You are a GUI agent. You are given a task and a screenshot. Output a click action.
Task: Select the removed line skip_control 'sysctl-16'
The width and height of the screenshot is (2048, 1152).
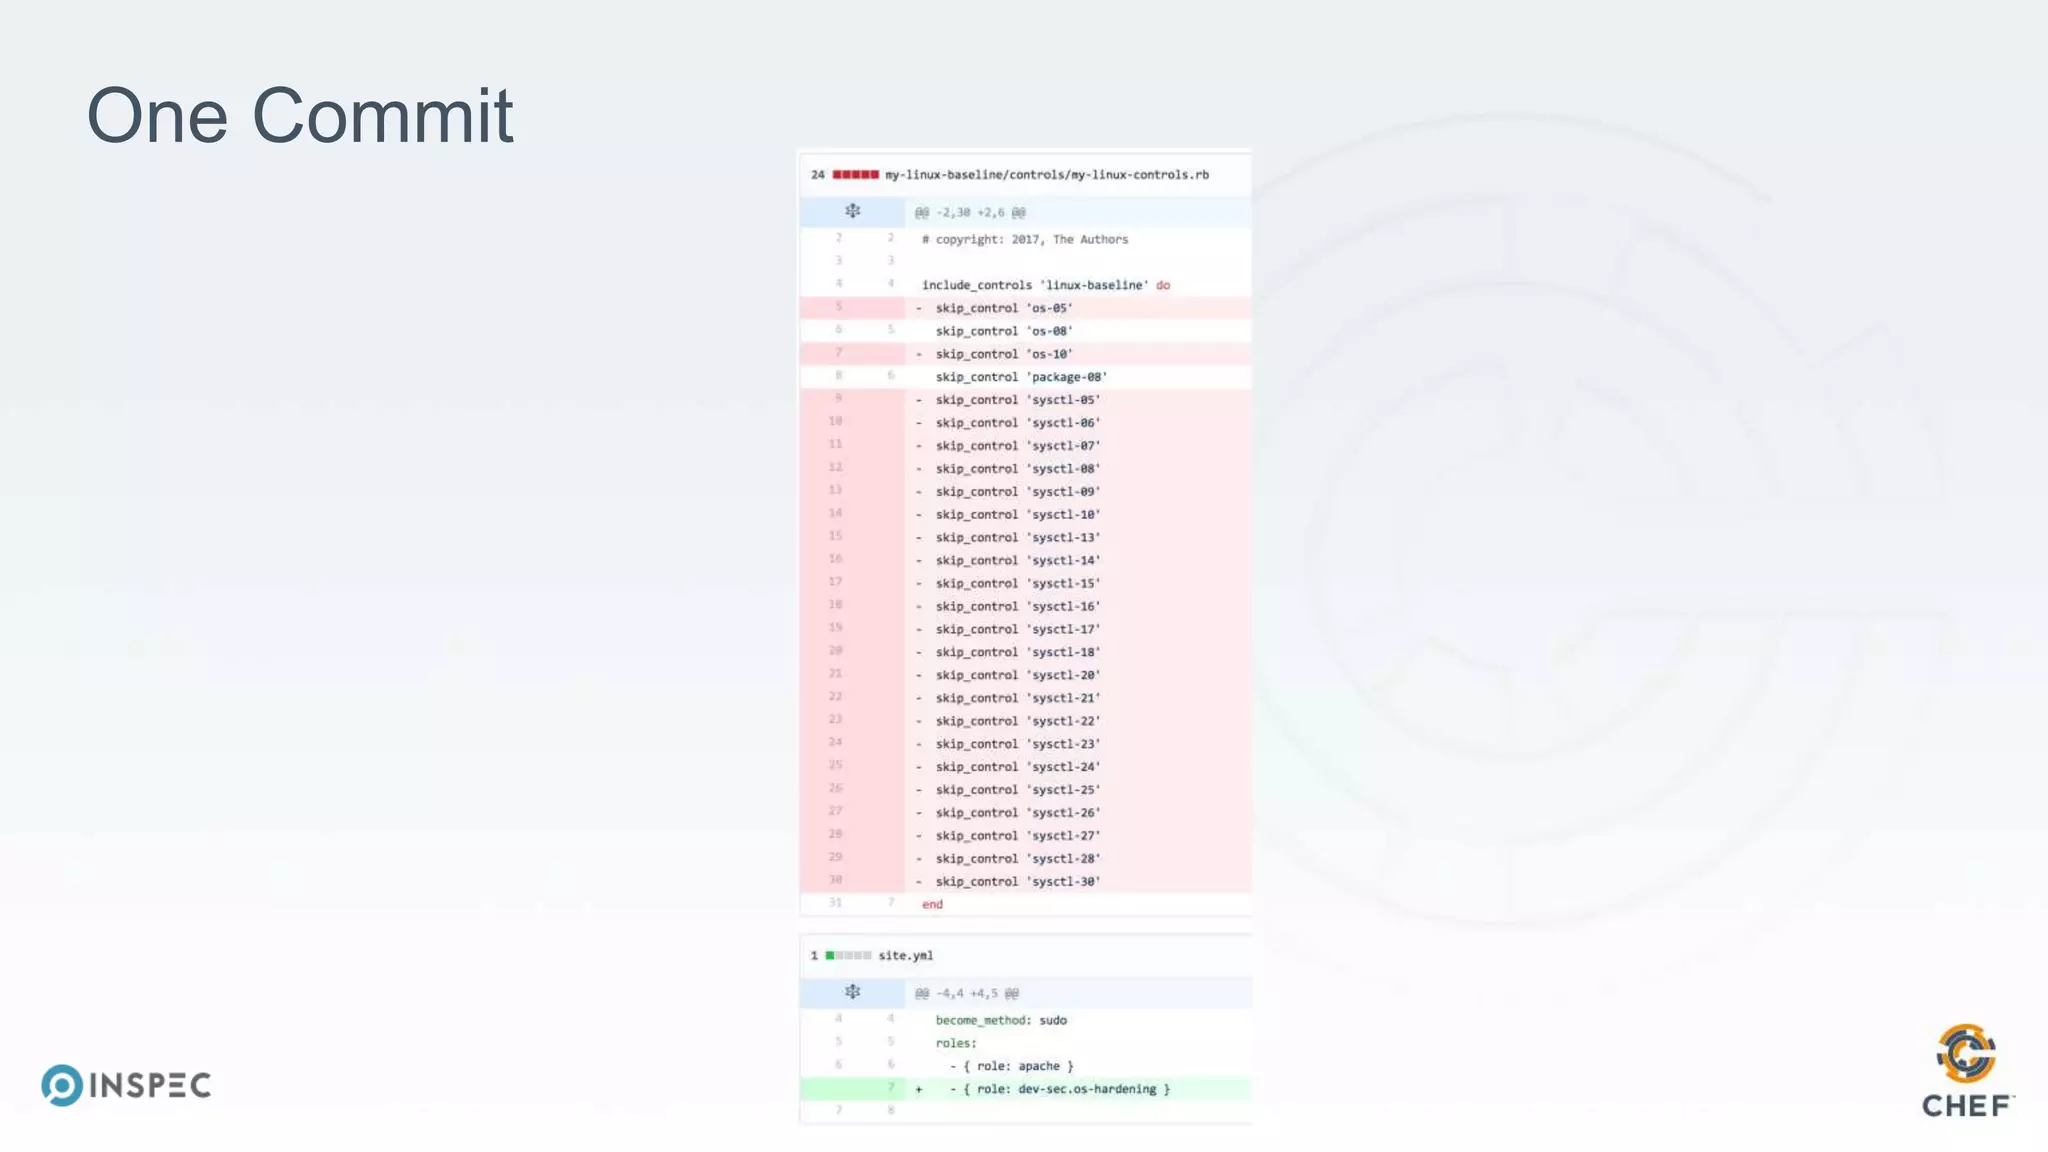pyautogui.click(x=1025, y=607)
